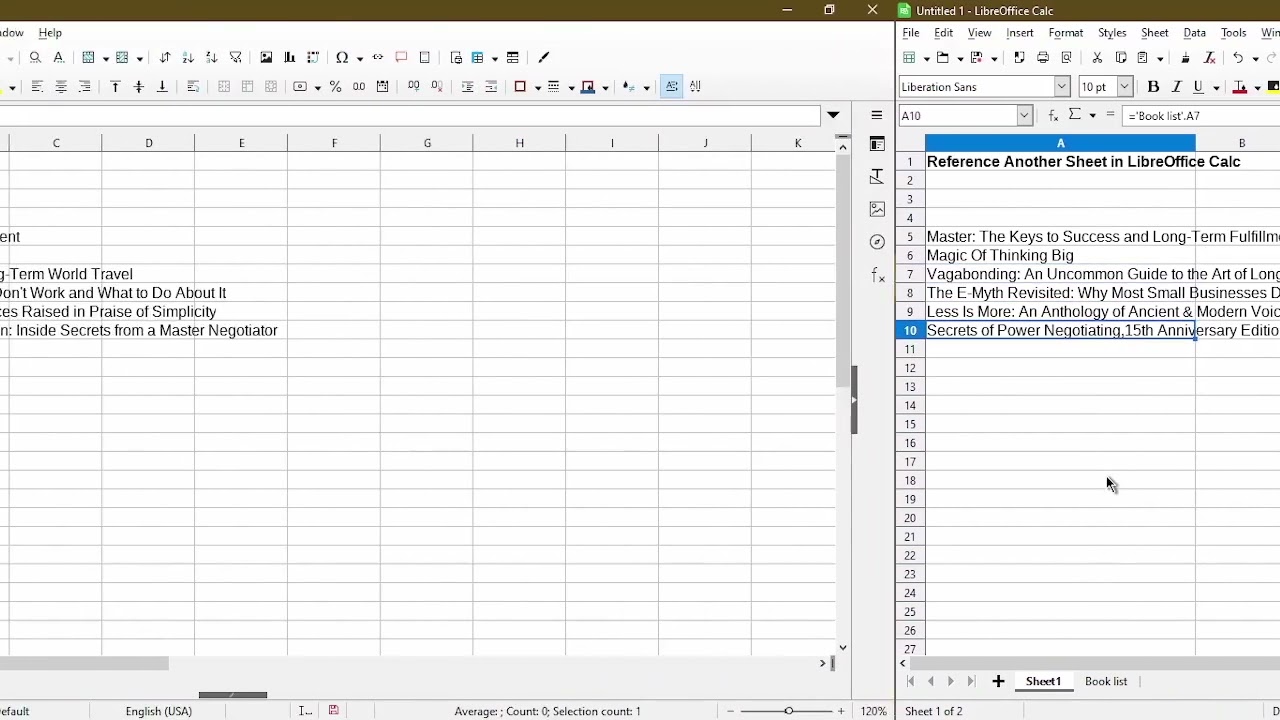
Task: Click the Save icon in right window
Action: point(977,58)
